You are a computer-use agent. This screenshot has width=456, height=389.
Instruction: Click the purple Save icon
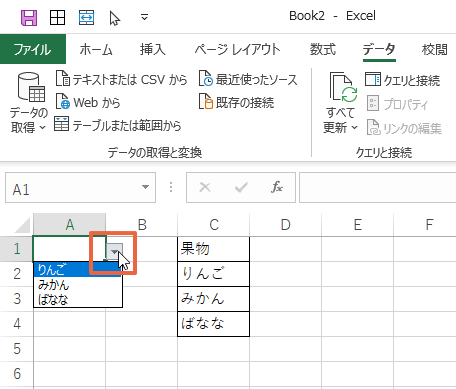coord(29,17)
